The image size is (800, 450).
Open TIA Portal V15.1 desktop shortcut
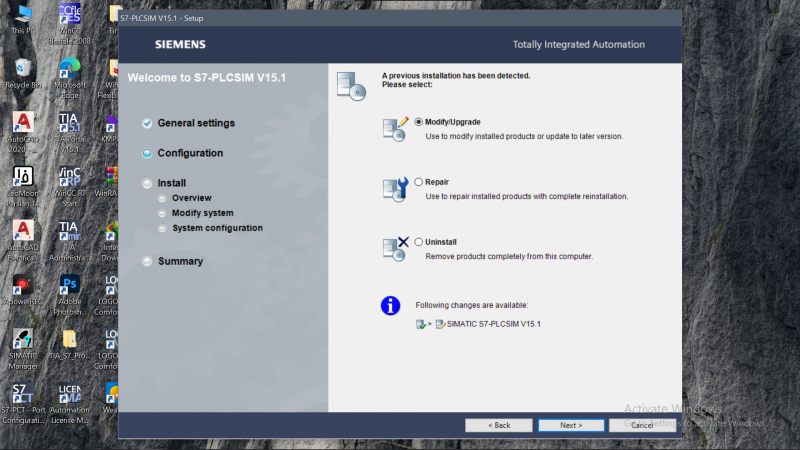point(70,132)
